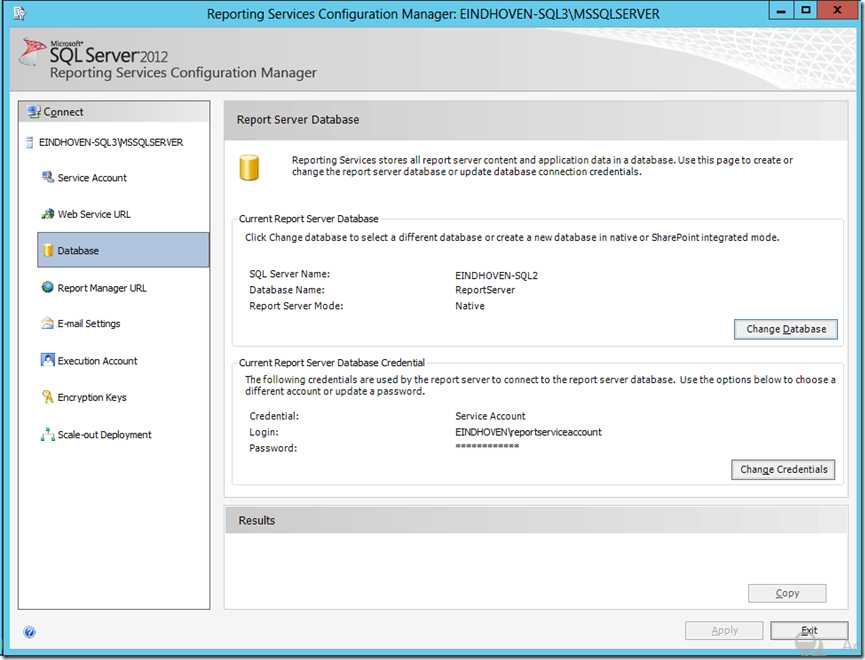Open the Scale-out Deployment page
Image resolution: width=865 pixels, height=660 pixels.
pos(104,435)
